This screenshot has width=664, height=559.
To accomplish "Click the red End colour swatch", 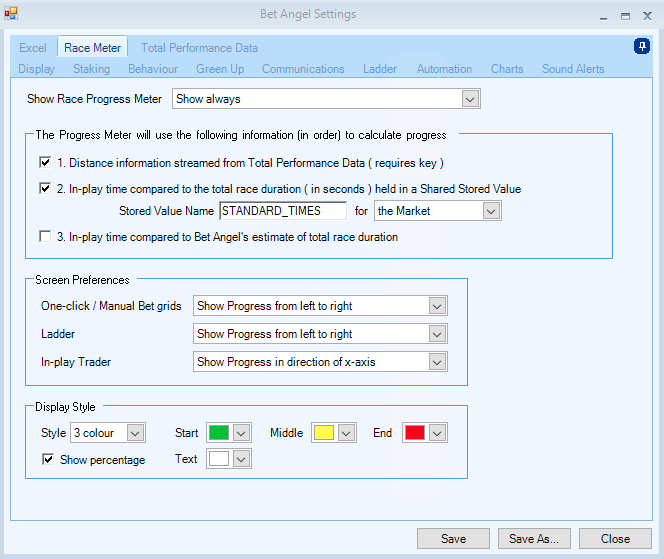I will tap(415, 433).
